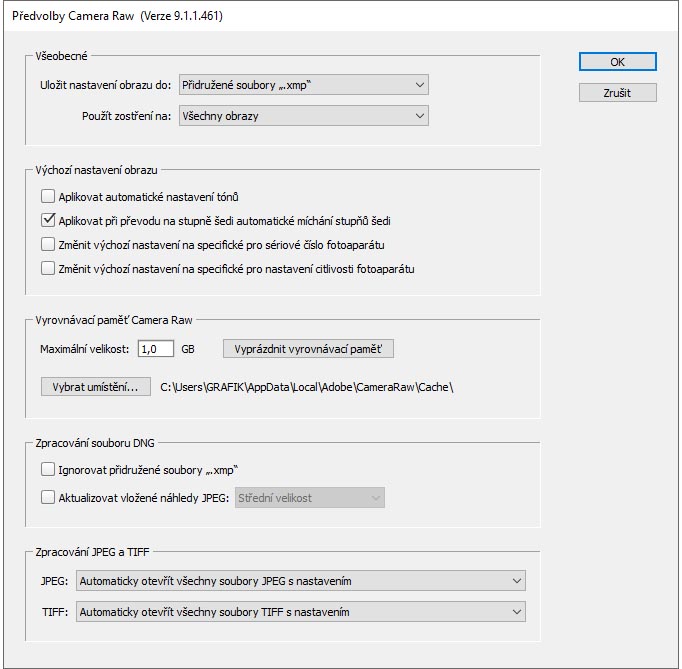Expand the TIFF handling dropdown
The image size is (682, 669).
click(x=301, y=612)
